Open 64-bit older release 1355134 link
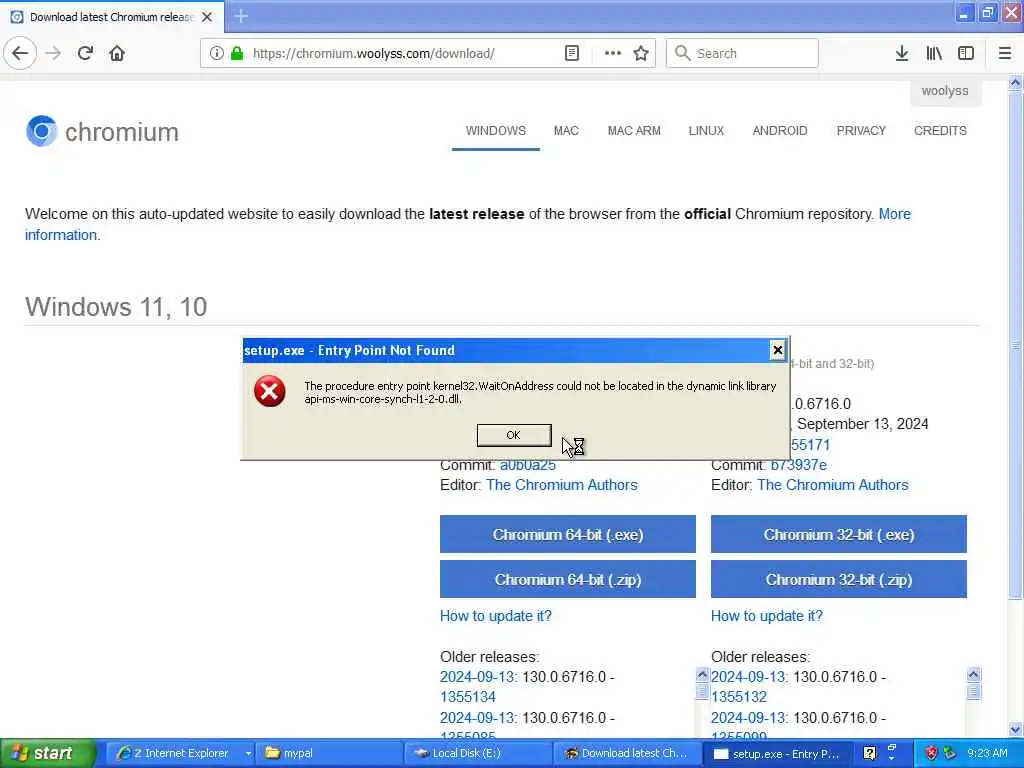 tap(468, 697)
